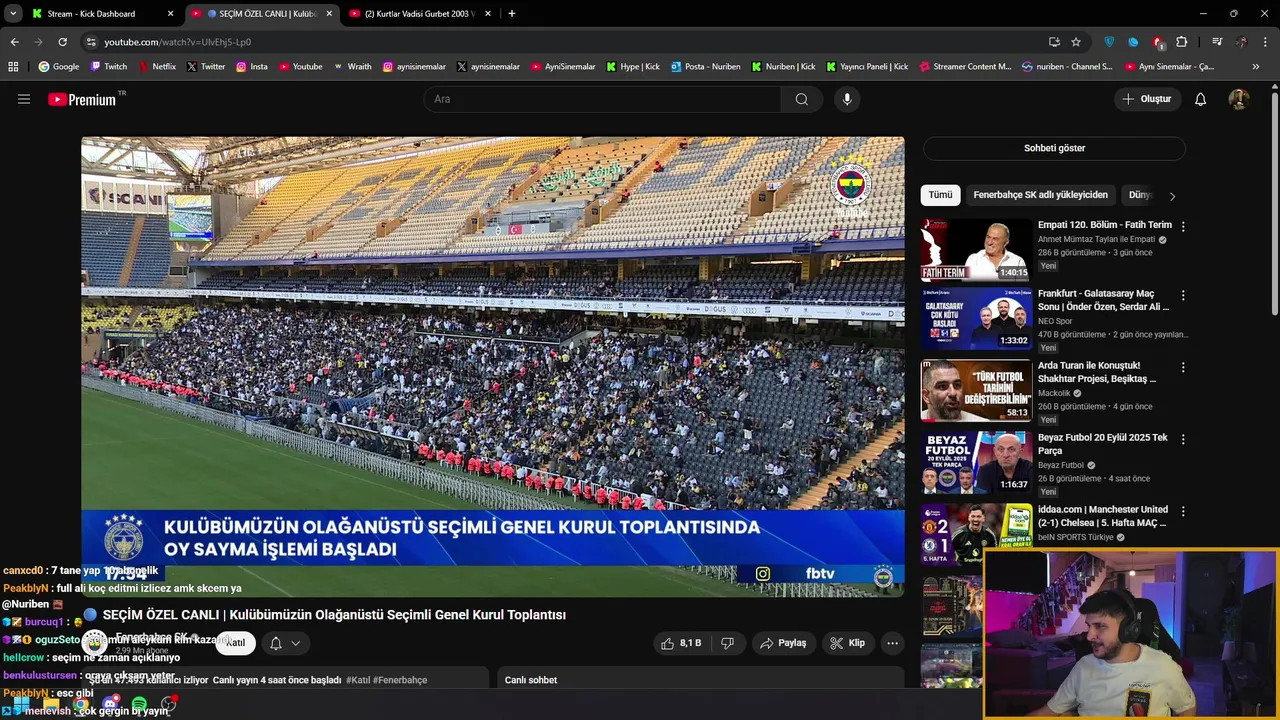Screen dimensions: 1280x720
Task: Reload the page with refresh icon
Action: [62, 42]
